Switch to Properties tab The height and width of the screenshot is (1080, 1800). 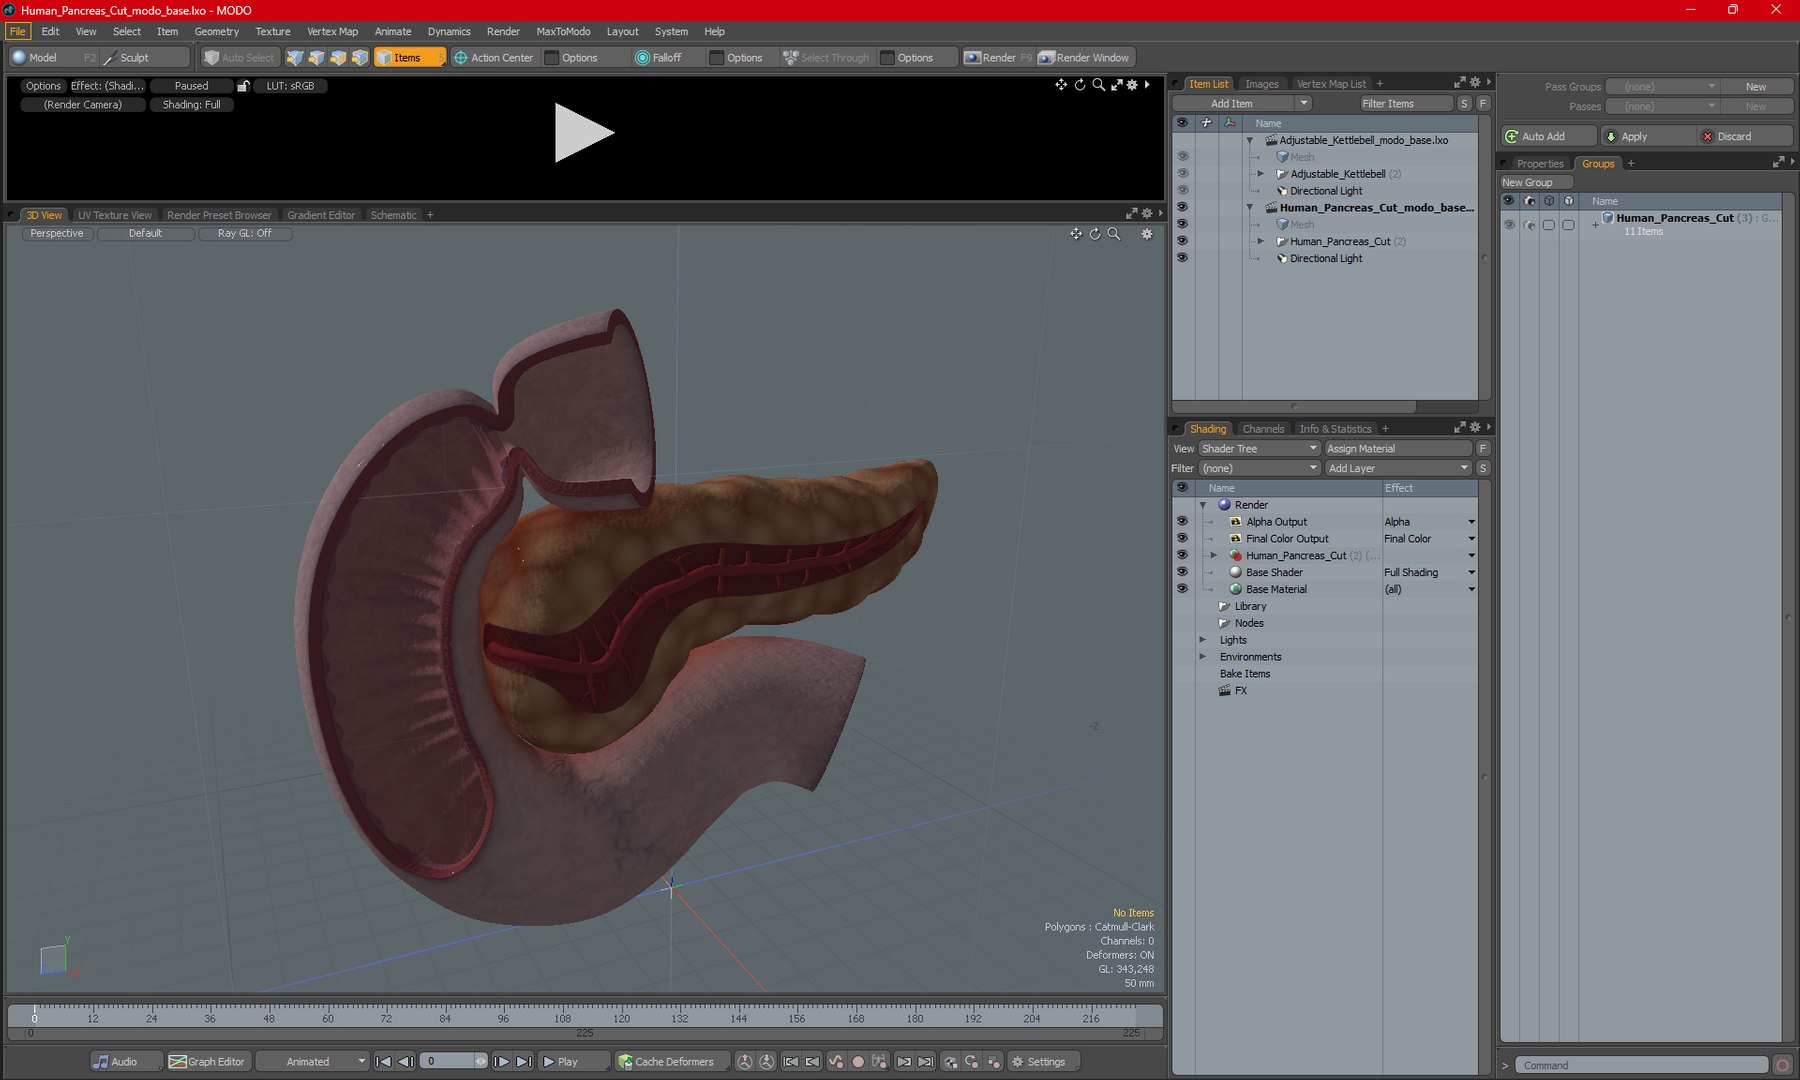(1539, 164)
